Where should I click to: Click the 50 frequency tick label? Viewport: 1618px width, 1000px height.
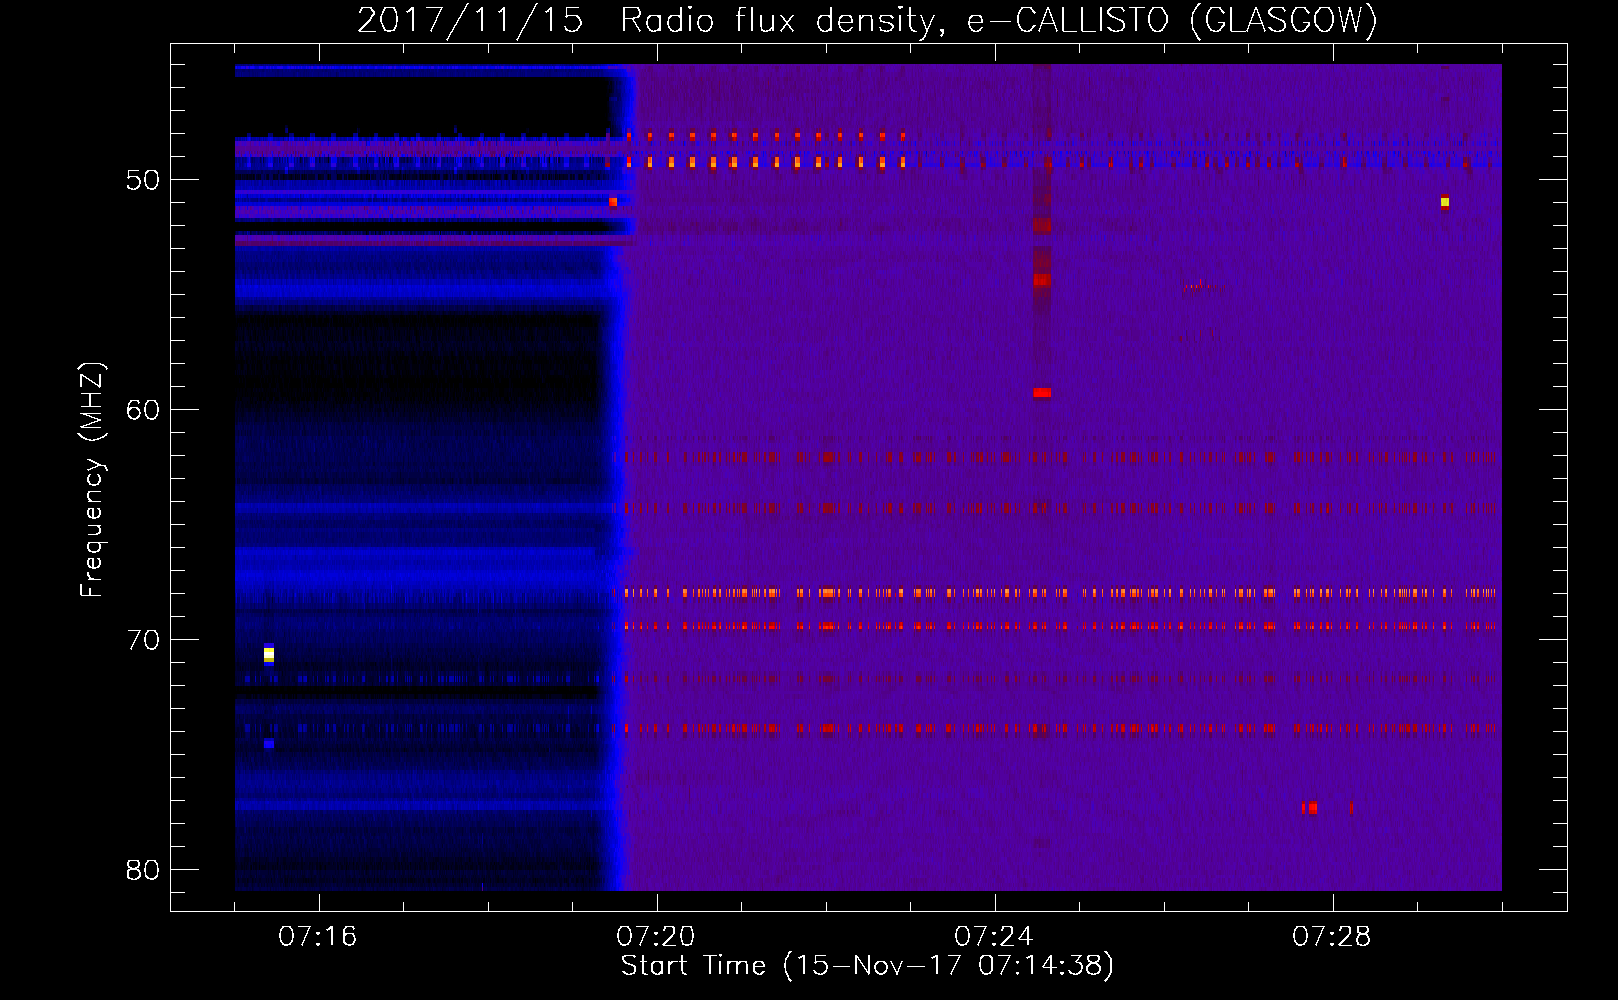point(143,180)
